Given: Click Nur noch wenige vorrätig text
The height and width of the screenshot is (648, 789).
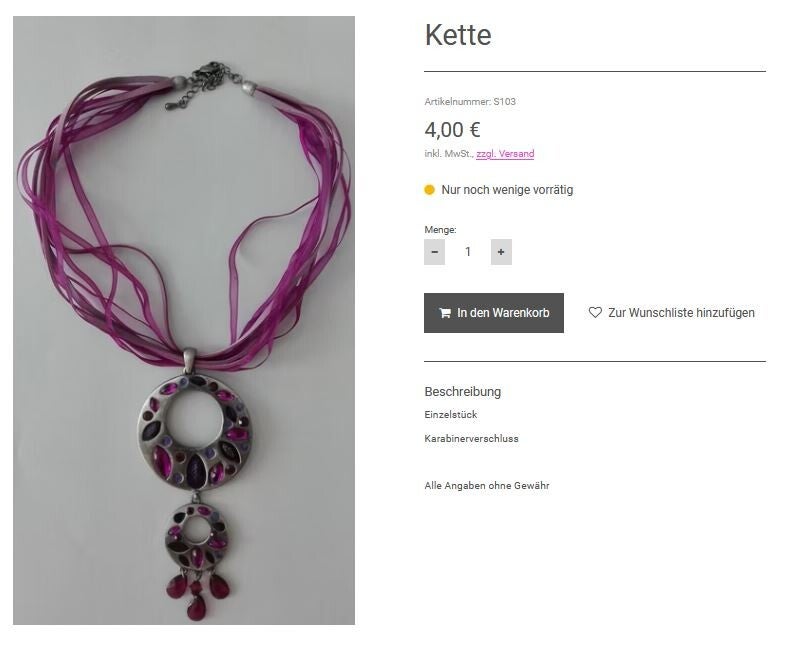Looking at the screenshot, I should coord(507,190).
